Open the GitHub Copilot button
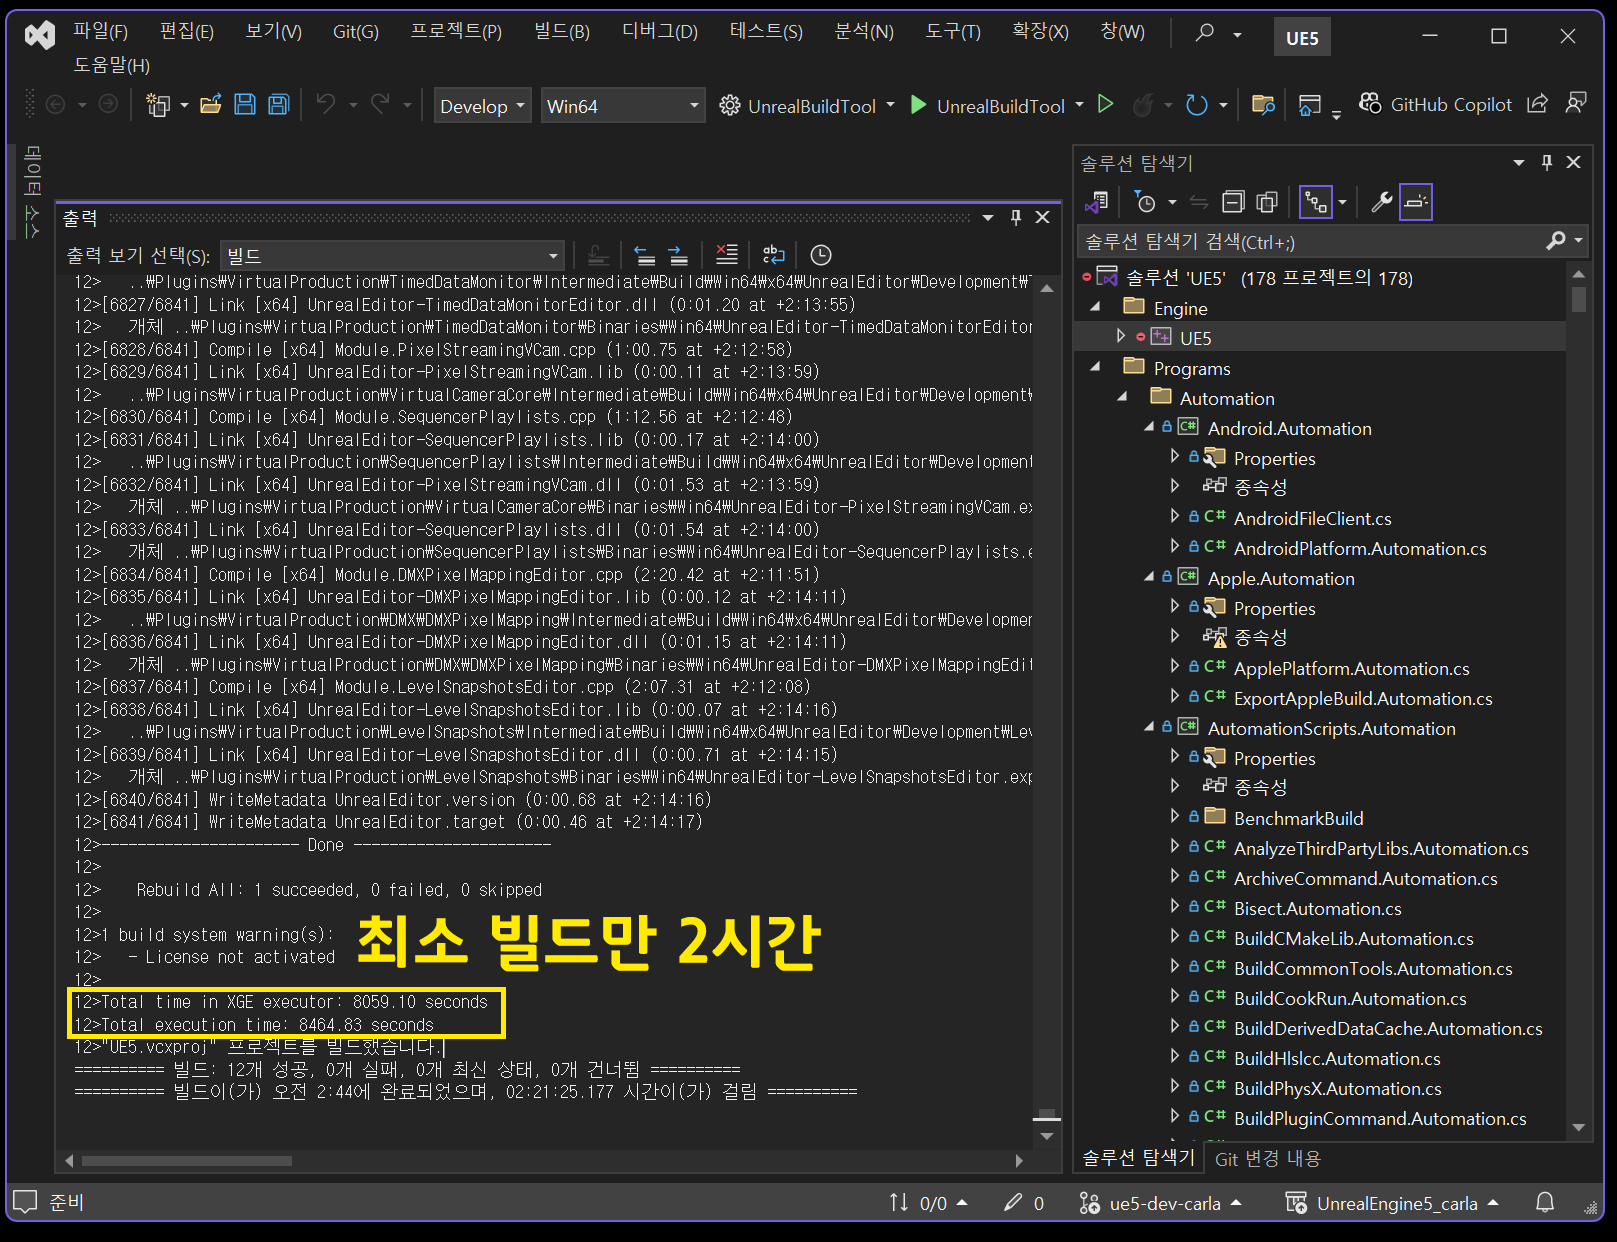 click(x=1435, y=104)
